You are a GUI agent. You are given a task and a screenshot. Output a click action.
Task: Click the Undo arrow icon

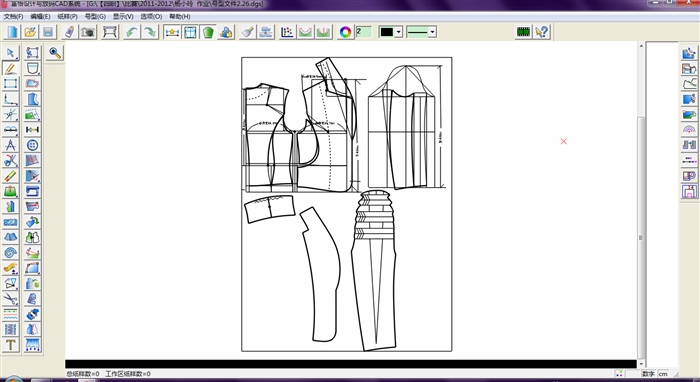click(x=132, y=32)
